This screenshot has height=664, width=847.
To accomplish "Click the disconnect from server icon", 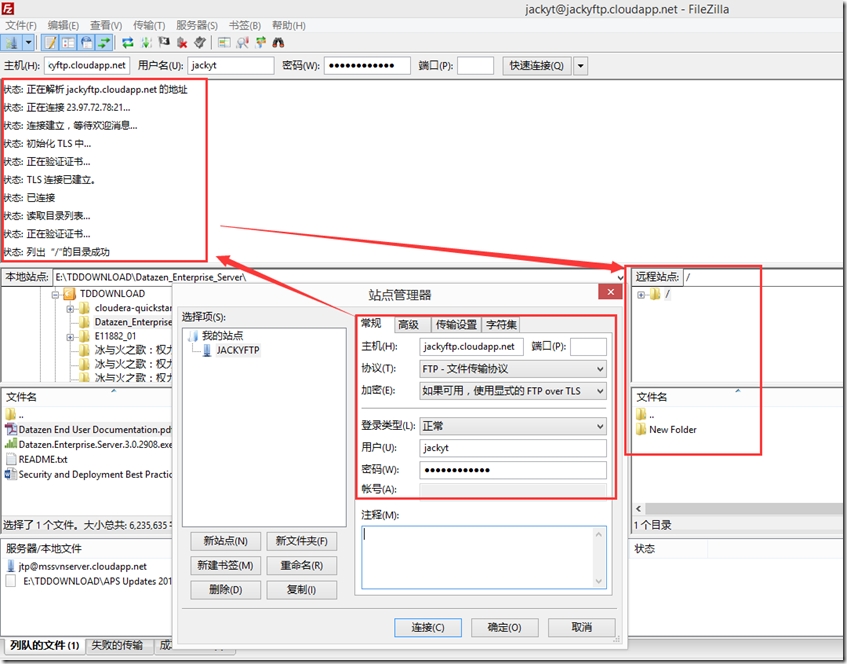I will (182, 43).
